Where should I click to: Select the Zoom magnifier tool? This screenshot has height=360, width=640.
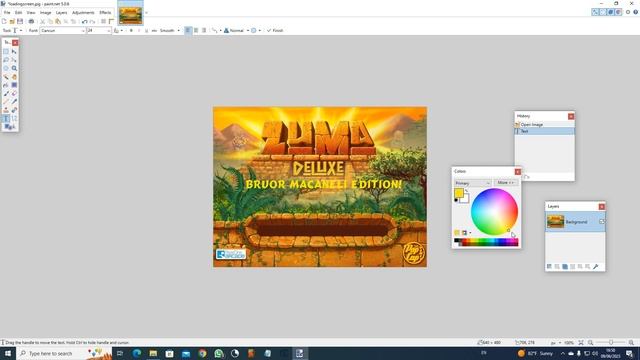click(x=14, y=68)
